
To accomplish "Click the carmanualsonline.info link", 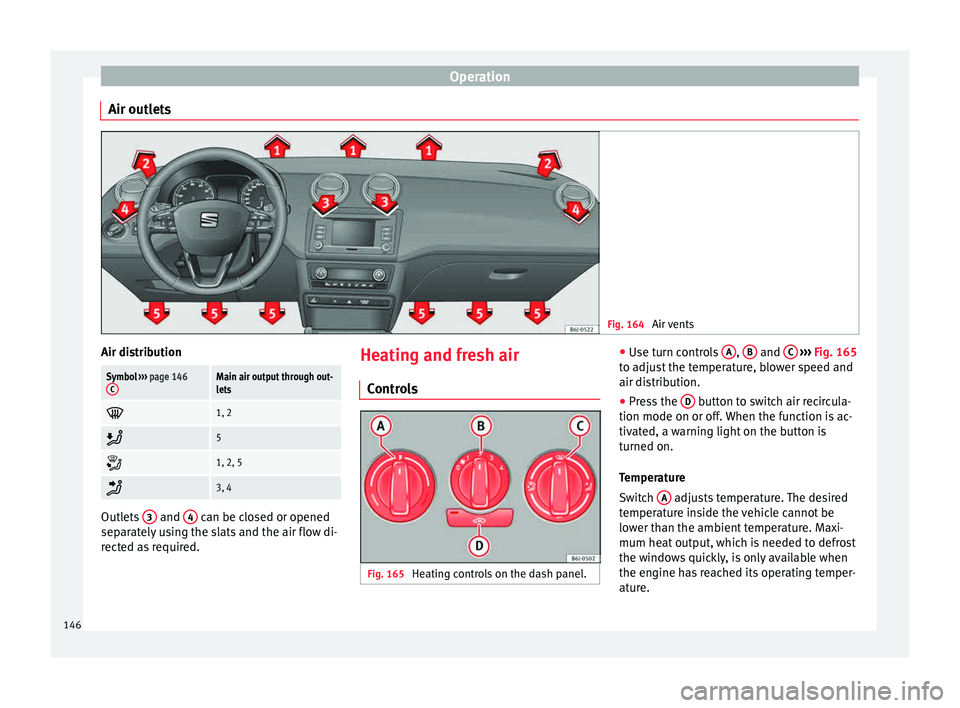I will [x=811, y=691].
